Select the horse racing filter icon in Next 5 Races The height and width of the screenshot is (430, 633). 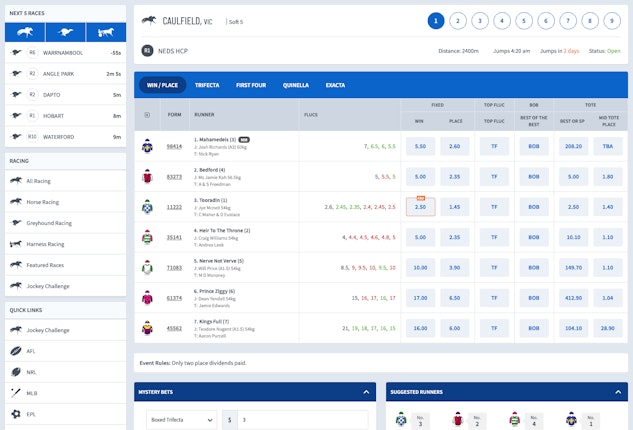[x=25, y=32]
